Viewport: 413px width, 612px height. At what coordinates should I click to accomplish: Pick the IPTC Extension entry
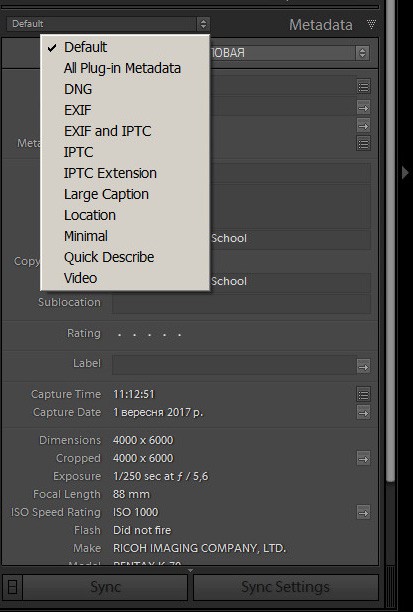tap(110, 173)
